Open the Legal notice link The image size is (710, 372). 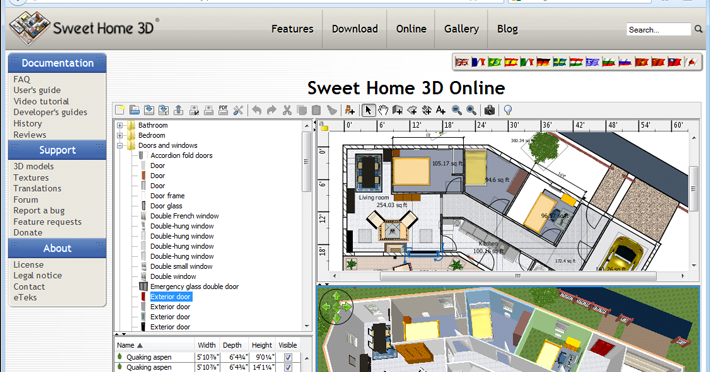(38, 275)
